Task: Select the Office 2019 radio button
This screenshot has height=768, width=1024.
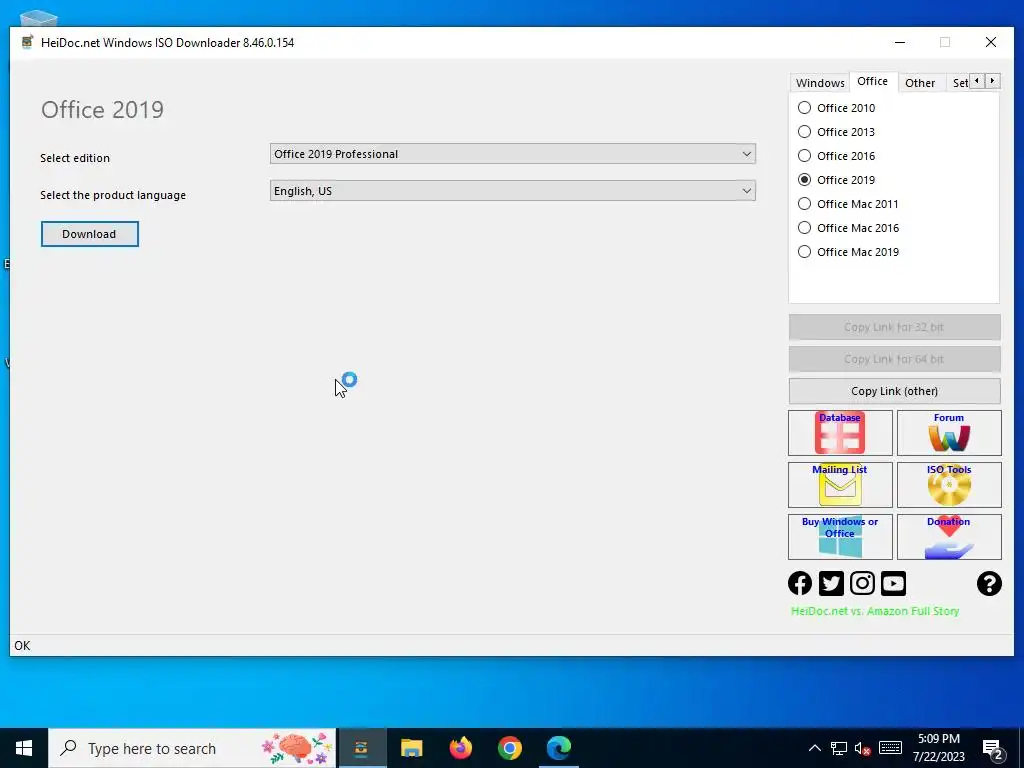Action: 805,180
